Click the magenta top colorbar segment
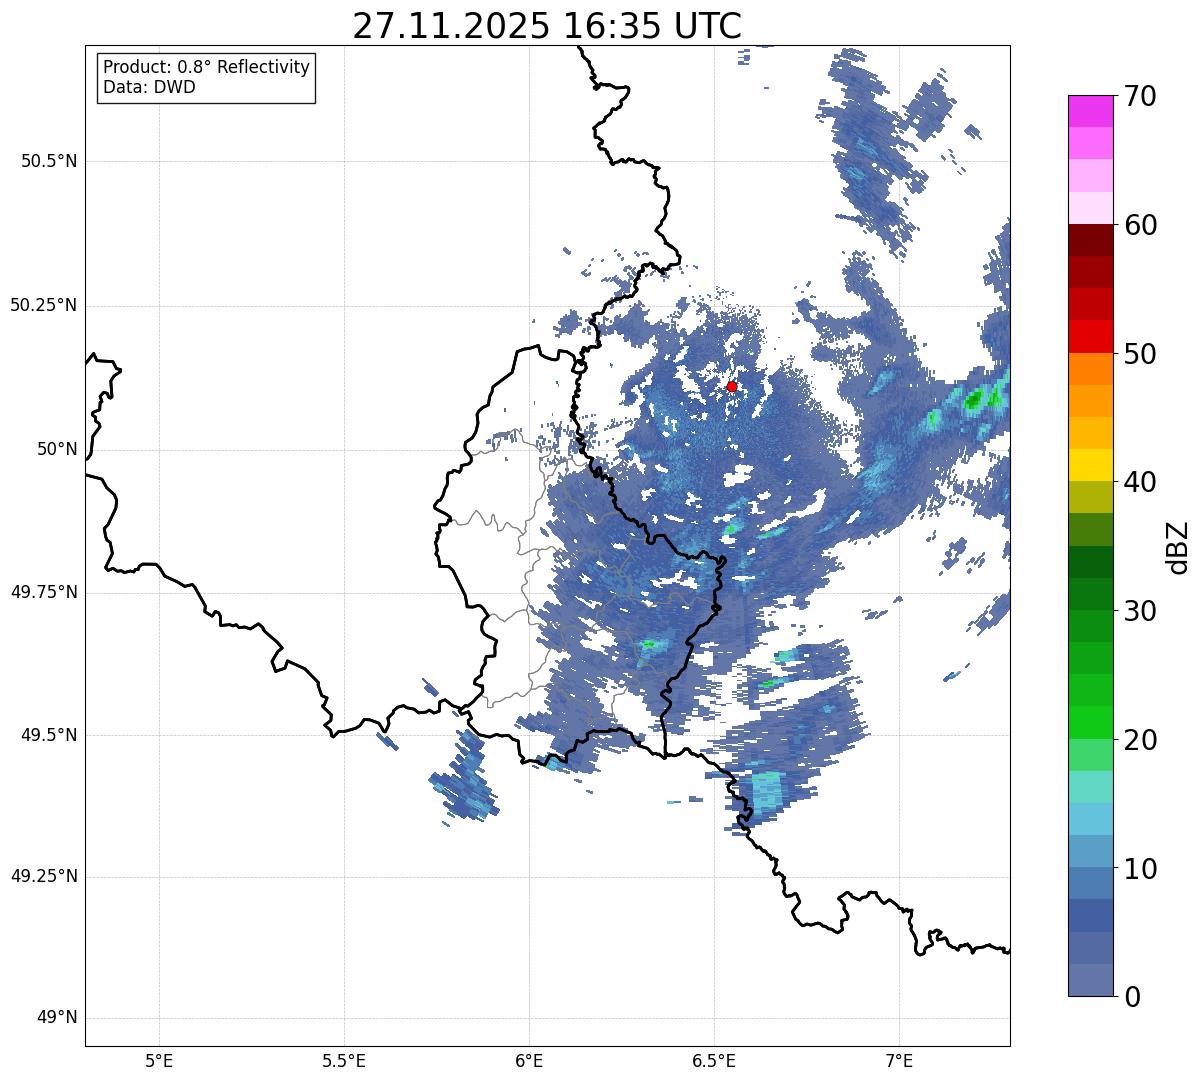The image size is (1202, 1081). click(1090, 111)
